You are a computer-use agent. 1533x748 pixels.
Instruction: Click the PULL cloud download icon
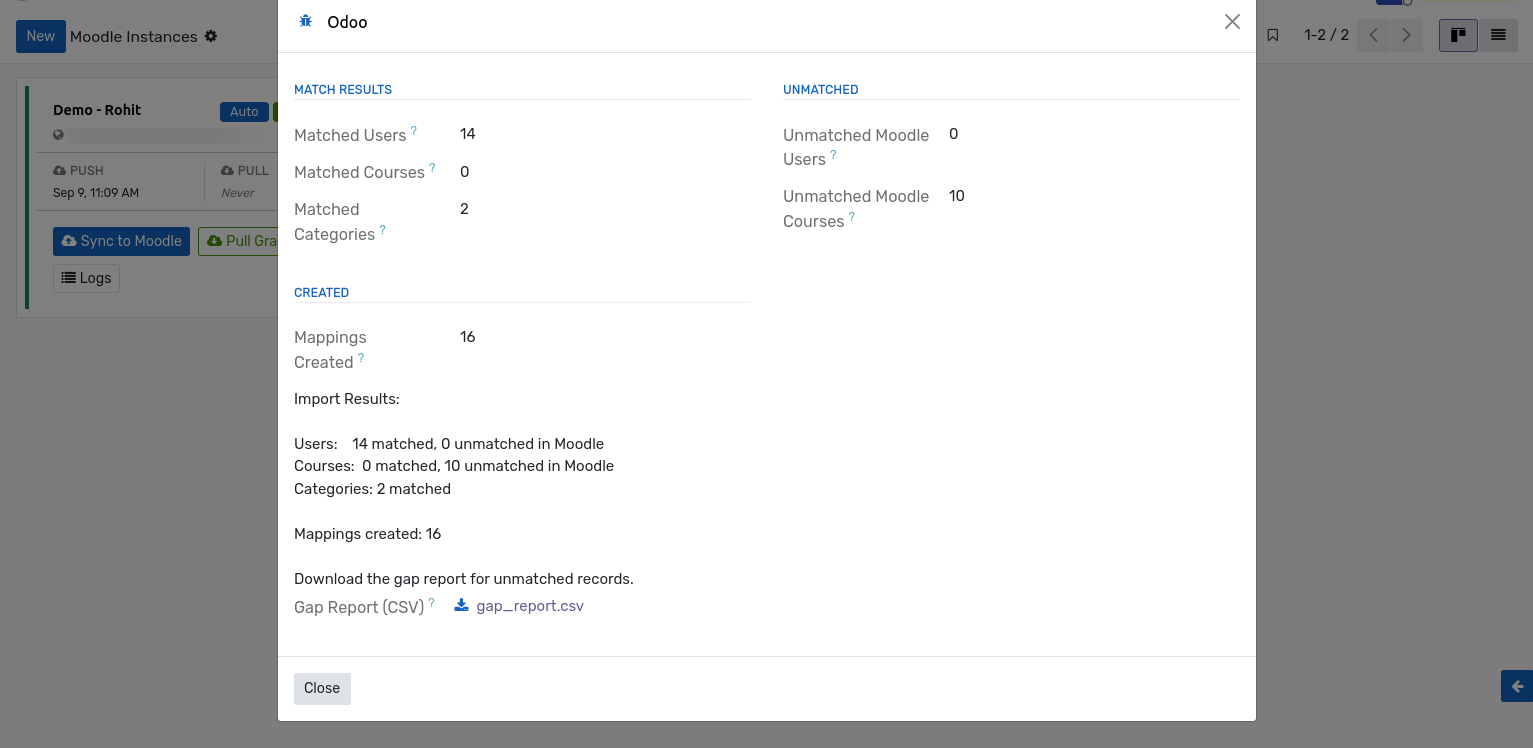click(x=227, y=171)
